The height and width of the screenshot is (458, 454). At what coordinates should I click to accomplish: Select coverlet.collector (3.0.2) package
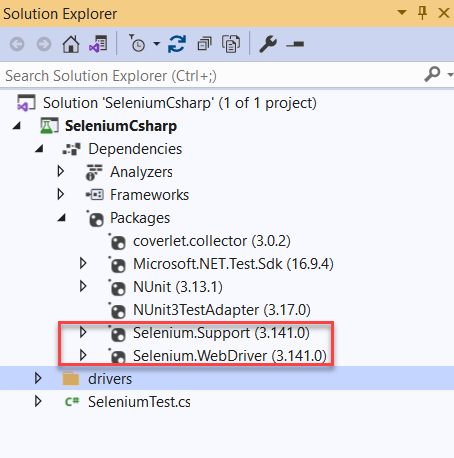click(212, 241)
